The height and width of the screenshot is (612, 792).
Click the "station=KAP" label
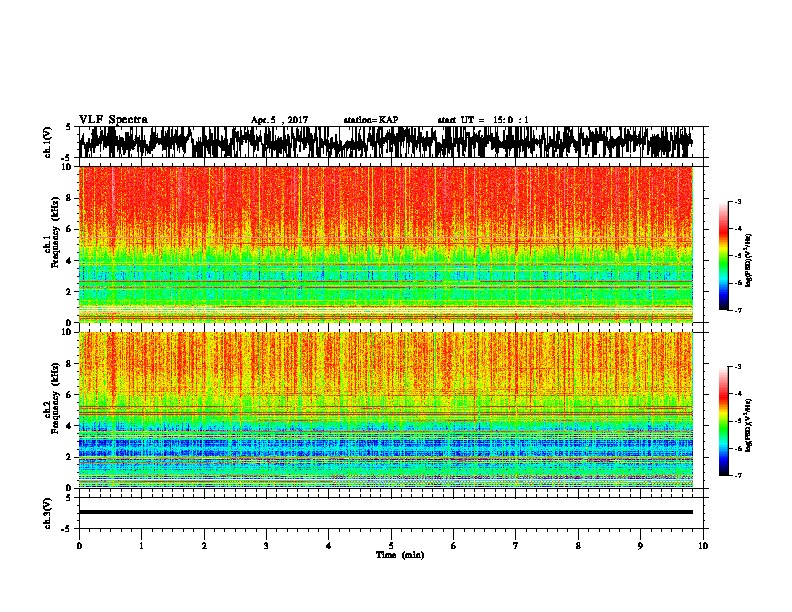pyautogui.click(x=371, y=120)
